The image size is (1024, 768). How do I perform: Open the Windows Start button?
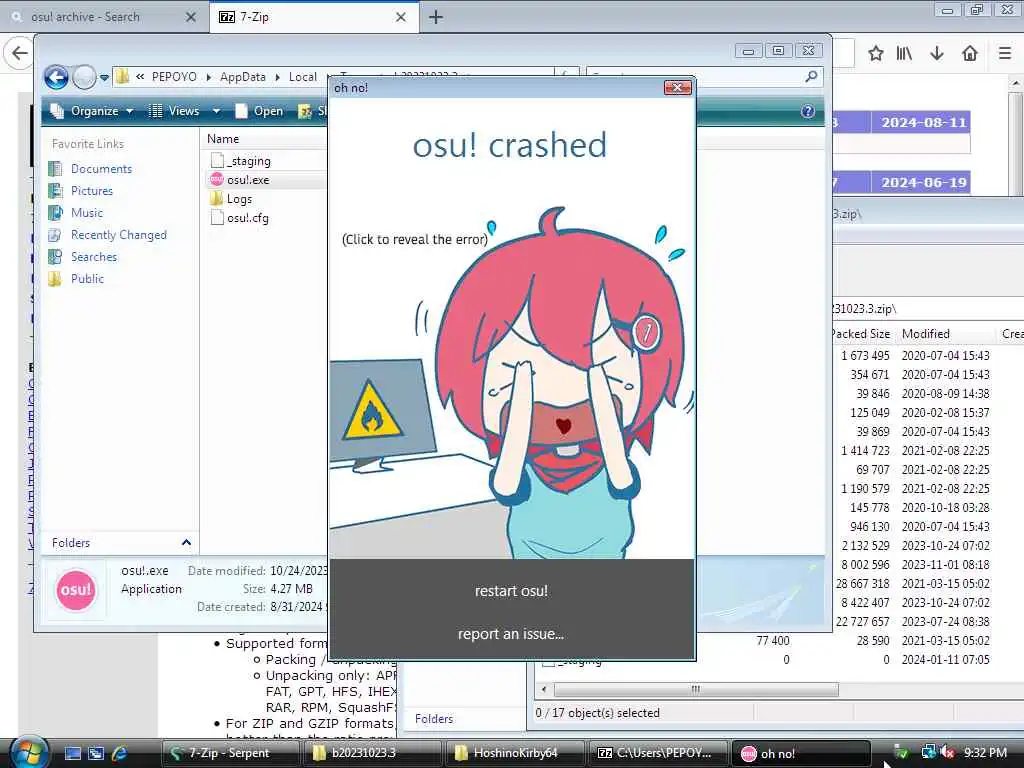(27, 753)
